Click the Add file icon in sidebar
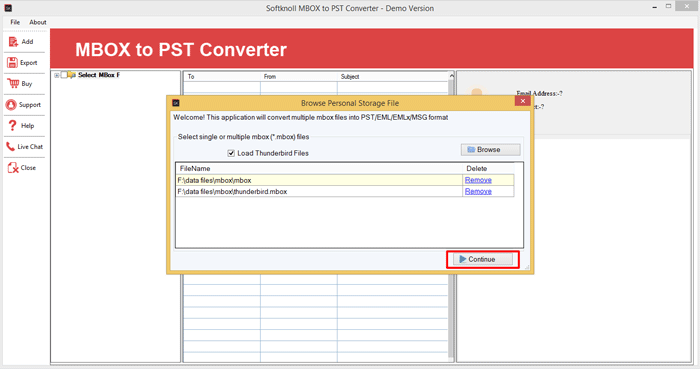Screen dimensions: 700x369 click(x=13, y=41)
